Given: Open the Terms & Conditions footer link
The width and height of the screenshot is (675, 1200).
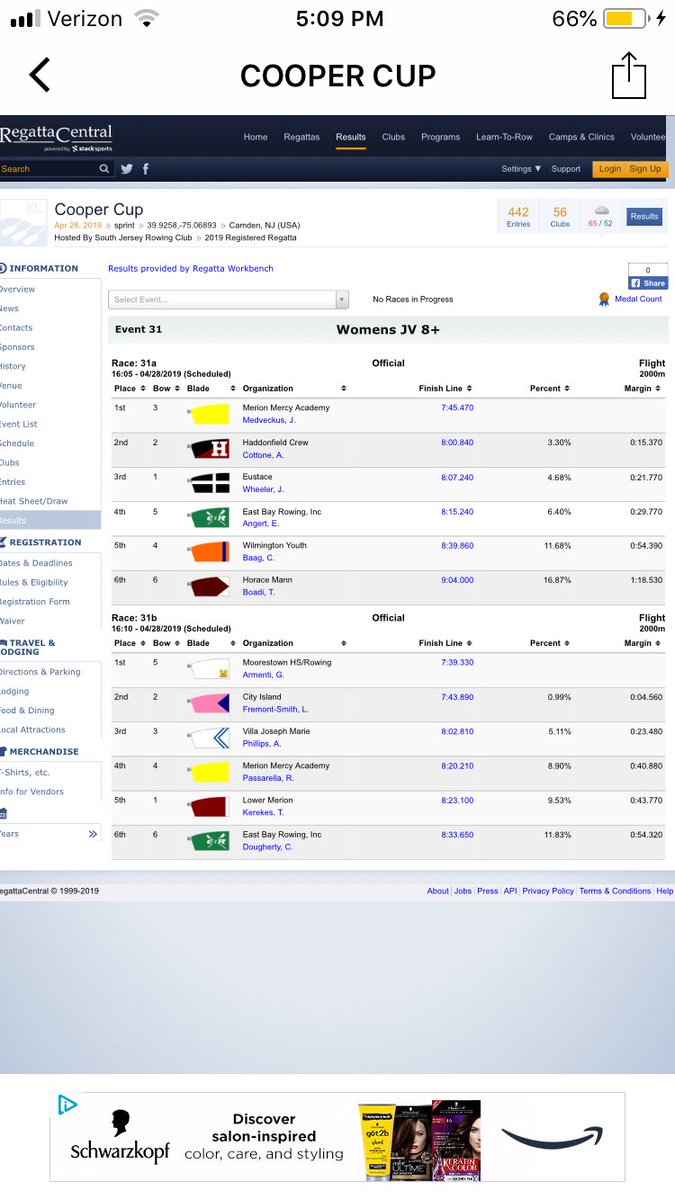Looking at the screenshot, I should point(615,891).
